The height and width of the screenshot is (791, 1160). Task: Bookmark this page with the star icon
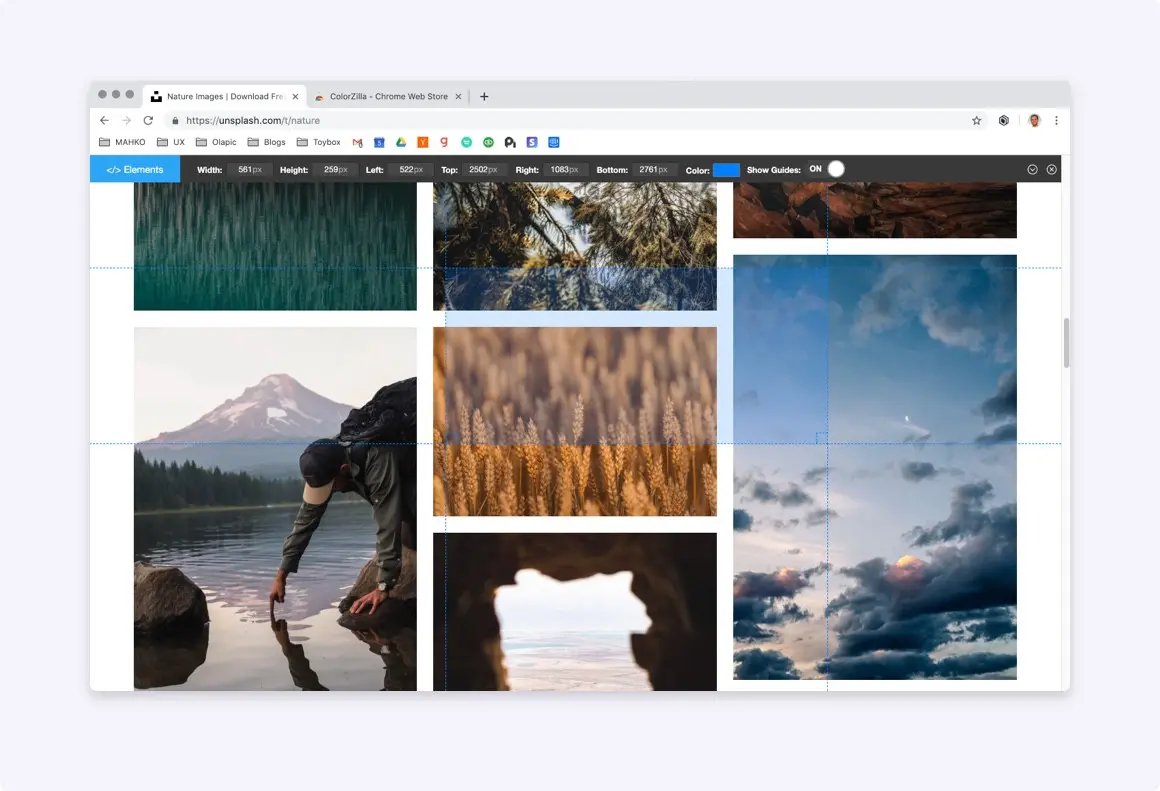click(977, 121)
